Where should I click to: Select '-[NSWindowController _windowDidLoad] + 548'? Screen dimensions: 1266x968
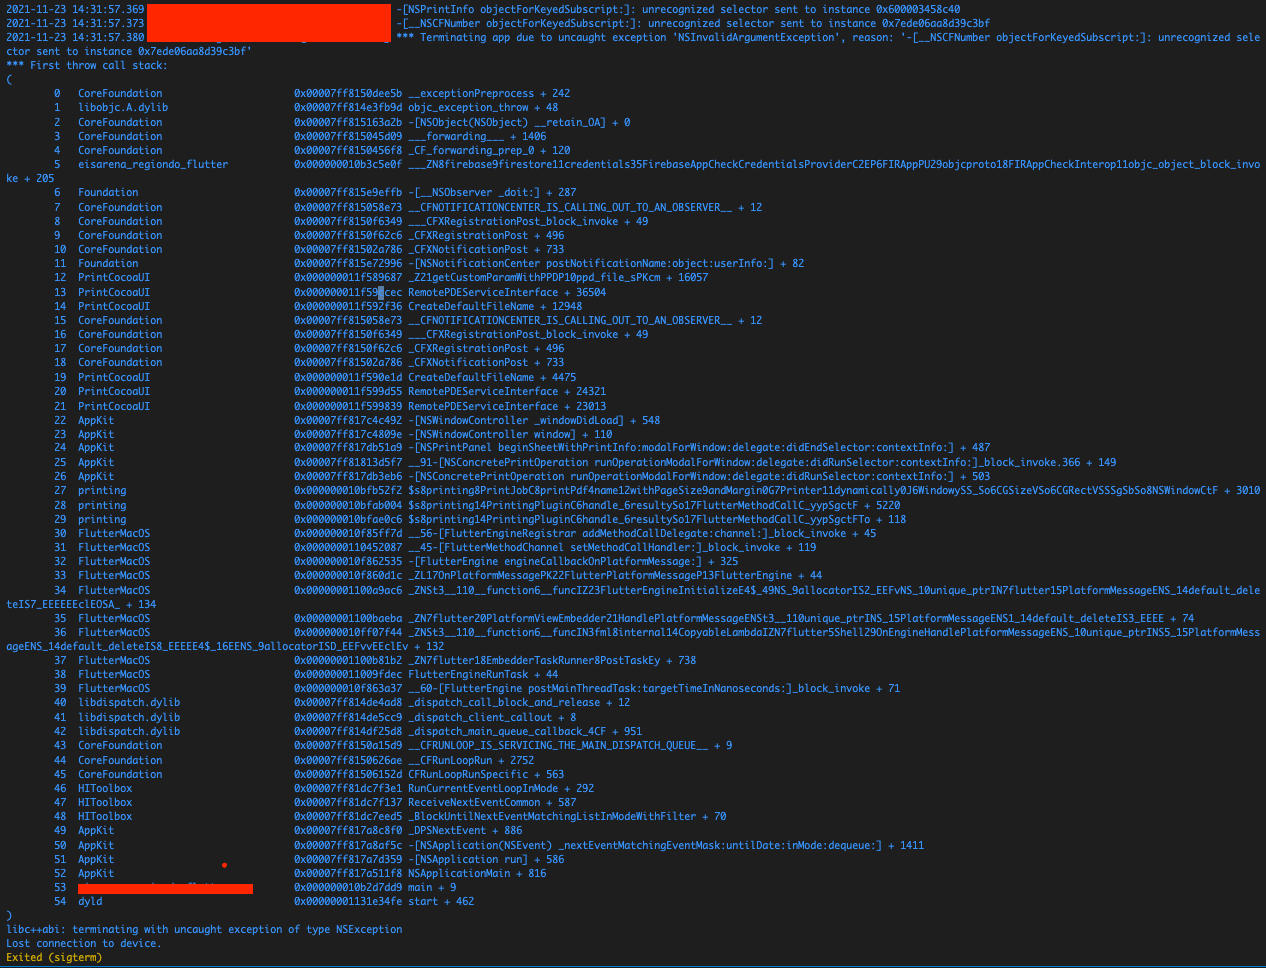click(x=534, y=420)
